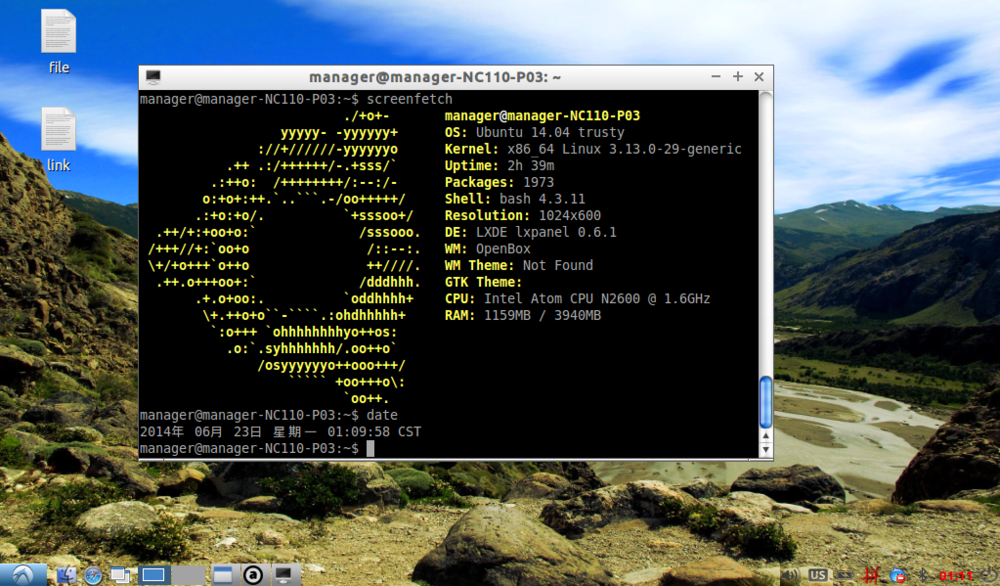Click the 'Resolution: 1024x600' line
This screenshot has height=586, width=1000.
click(x=523, y=215)
